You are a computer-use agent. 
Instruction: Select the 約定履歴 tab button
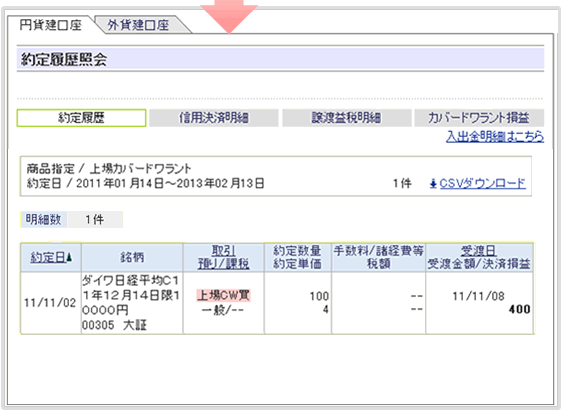[x=81, y=118]
